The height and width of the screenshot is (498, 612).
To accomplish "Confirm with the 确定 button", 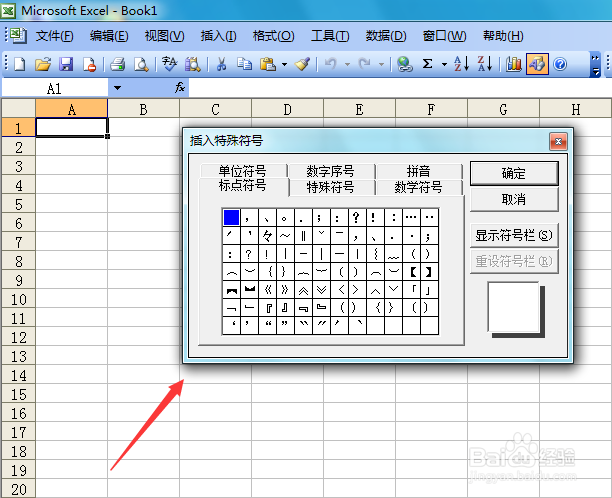I will pos(514,173).
